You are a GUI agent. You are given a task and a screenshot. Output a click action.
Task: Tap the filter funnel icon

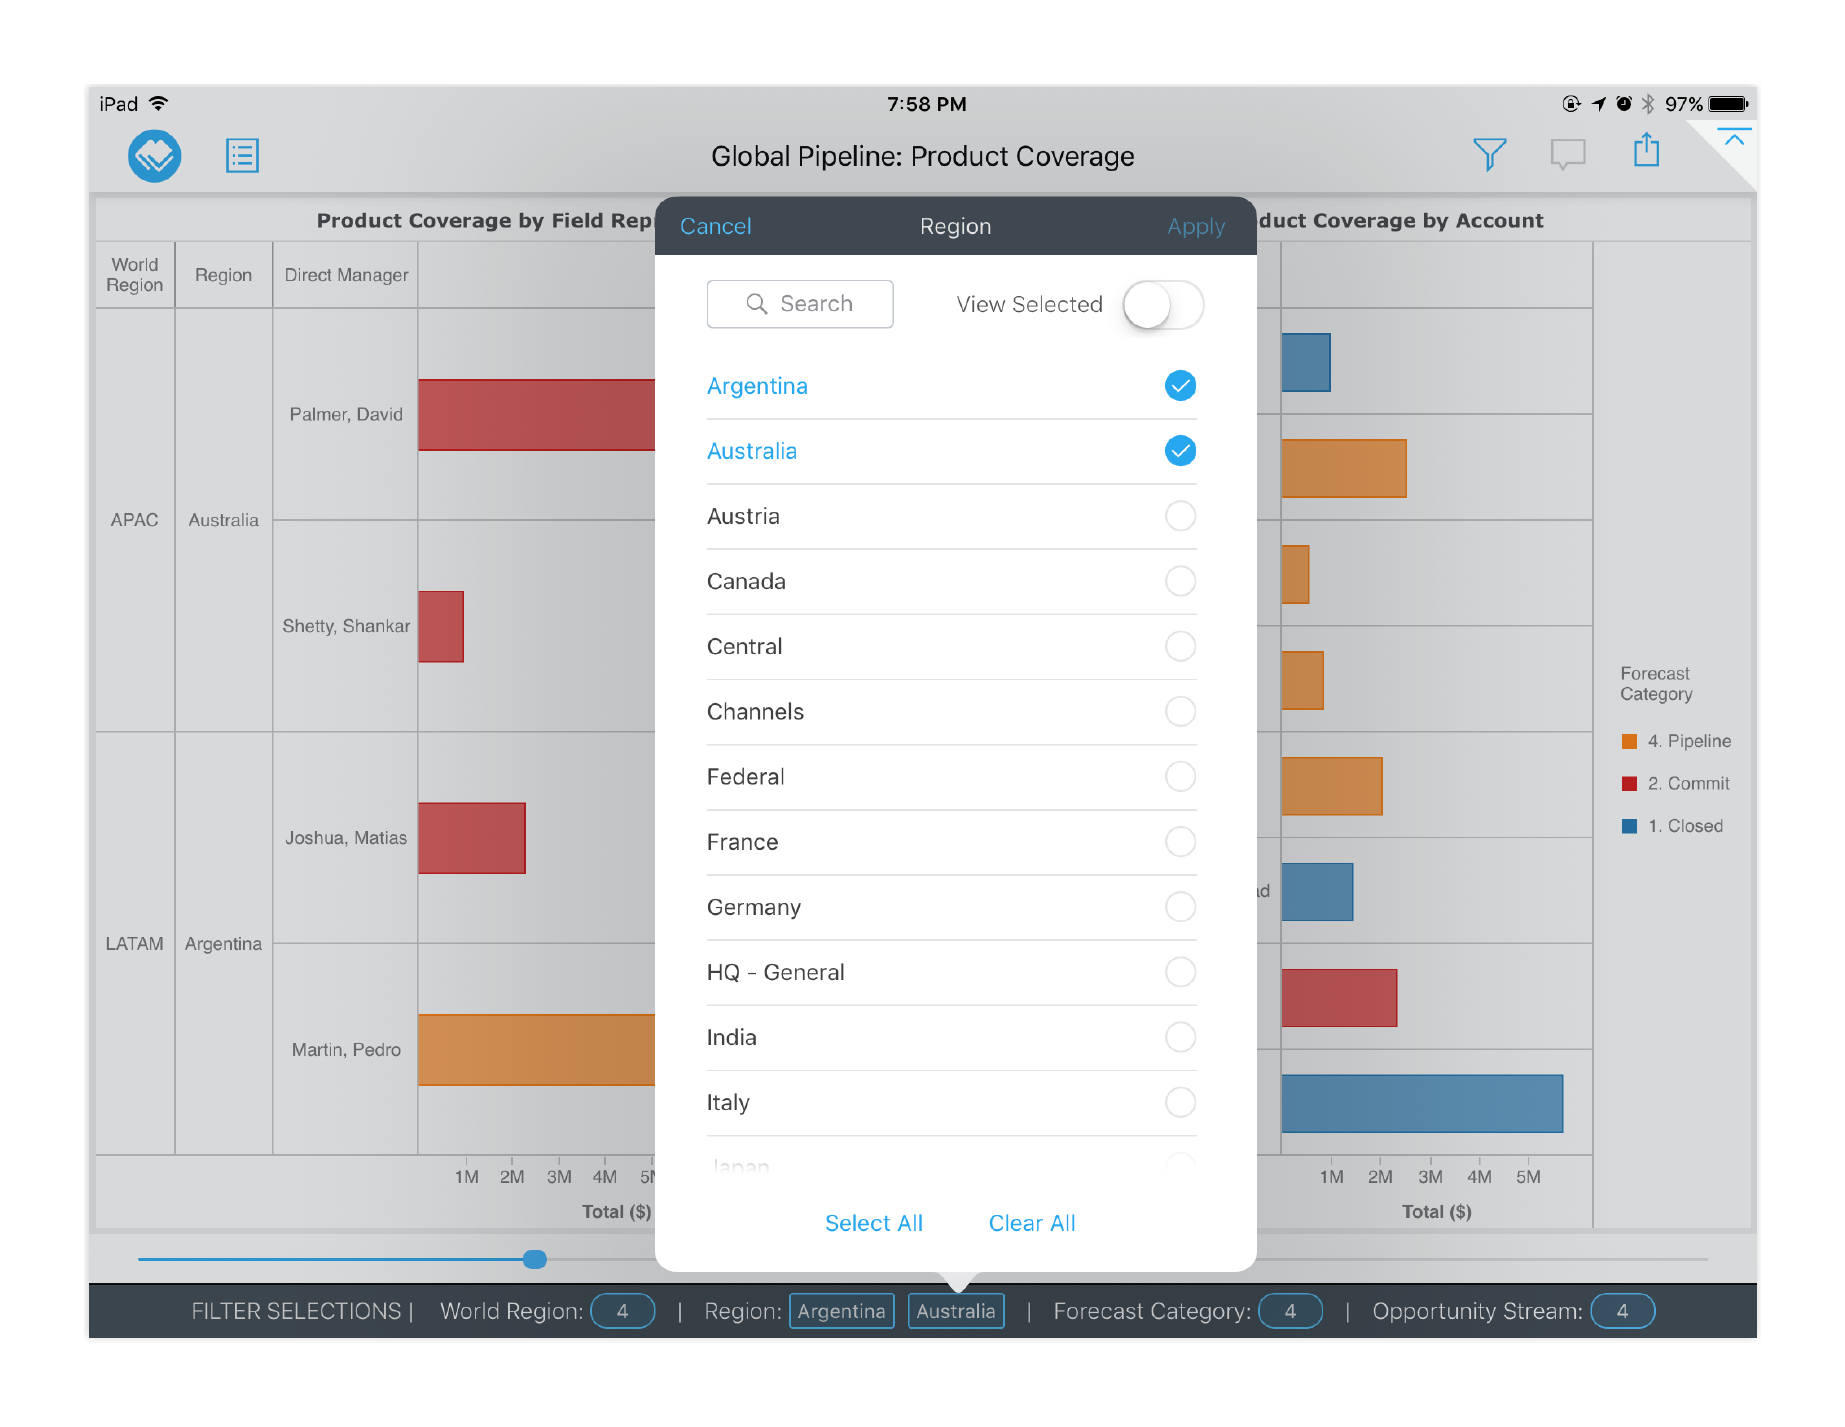(x=1489, y=154)
